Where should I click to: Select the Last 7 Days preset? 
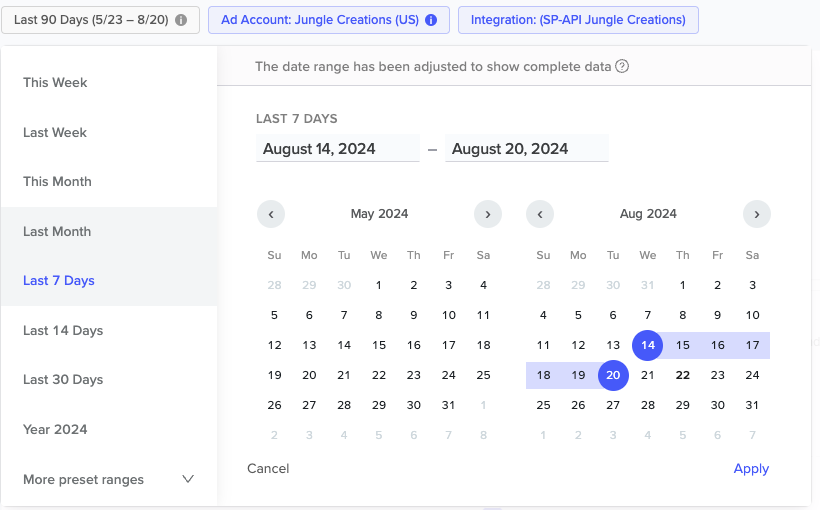(109, 281)
